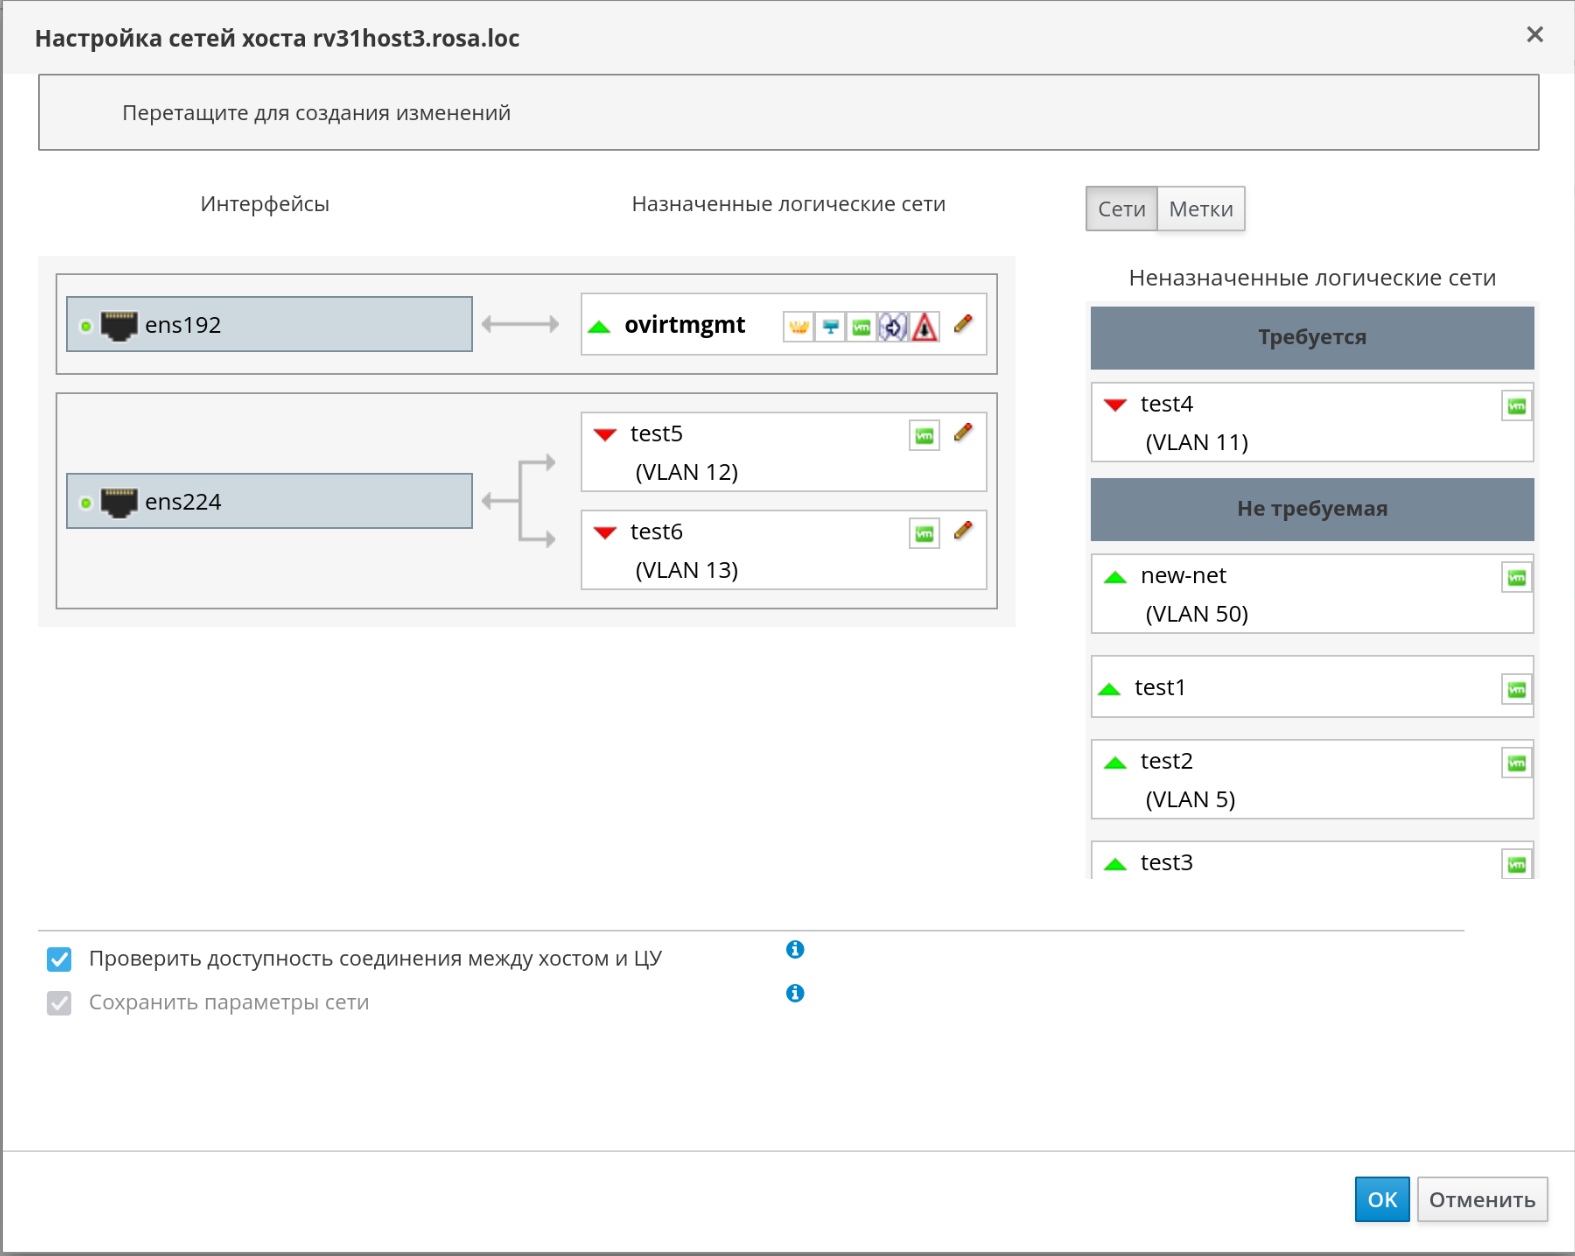Edit the ovirtmgmt network with pencil icon

pos(963,324)
